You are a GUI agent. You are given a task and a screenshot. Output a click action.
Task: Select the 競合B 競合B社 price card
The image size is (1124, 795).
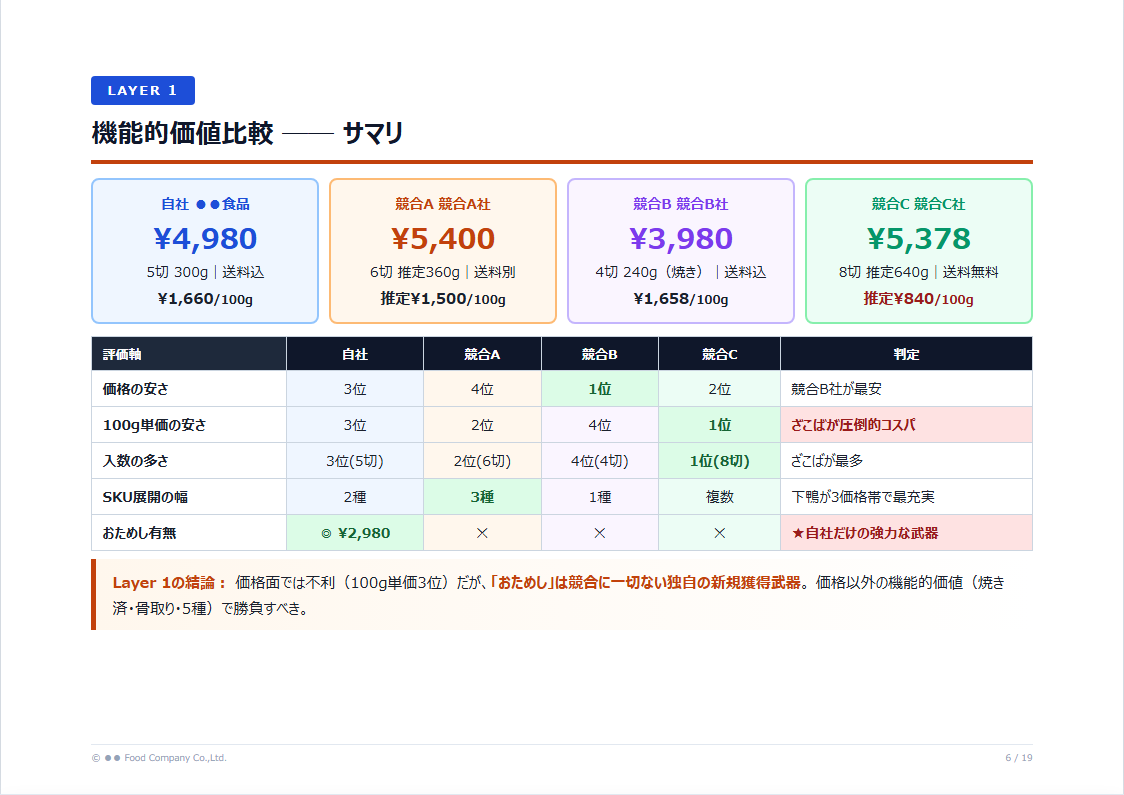tap(680, 250)
